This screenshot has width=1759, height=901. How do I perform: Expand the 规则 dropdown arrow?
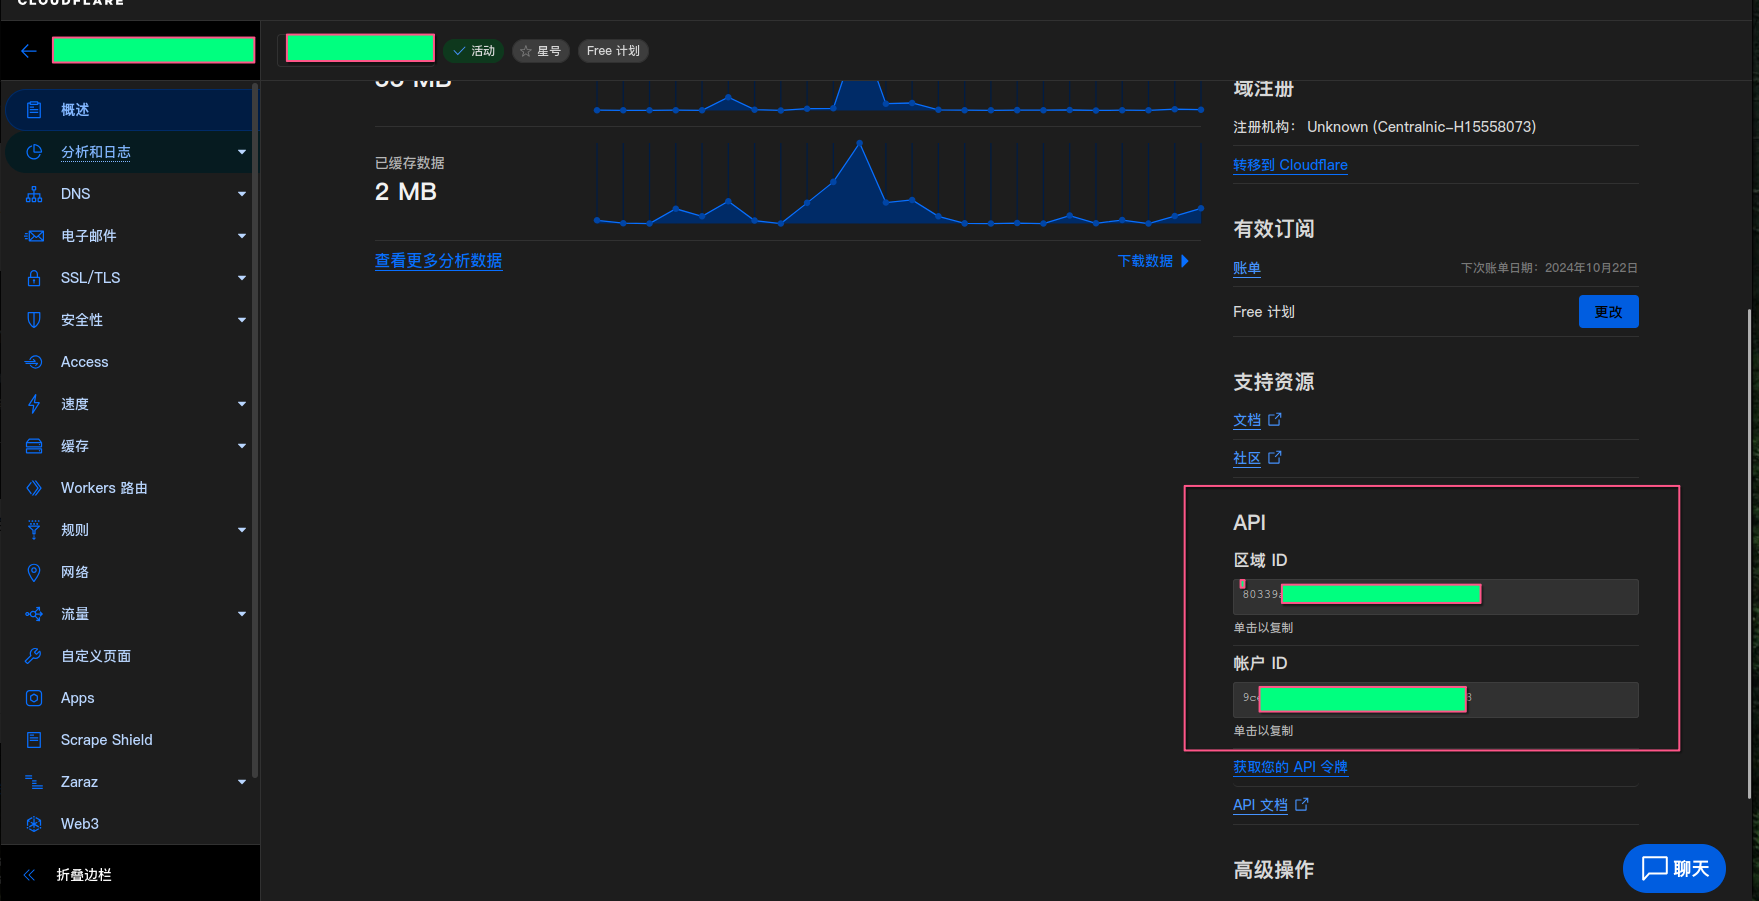click(x=242, y=530)
